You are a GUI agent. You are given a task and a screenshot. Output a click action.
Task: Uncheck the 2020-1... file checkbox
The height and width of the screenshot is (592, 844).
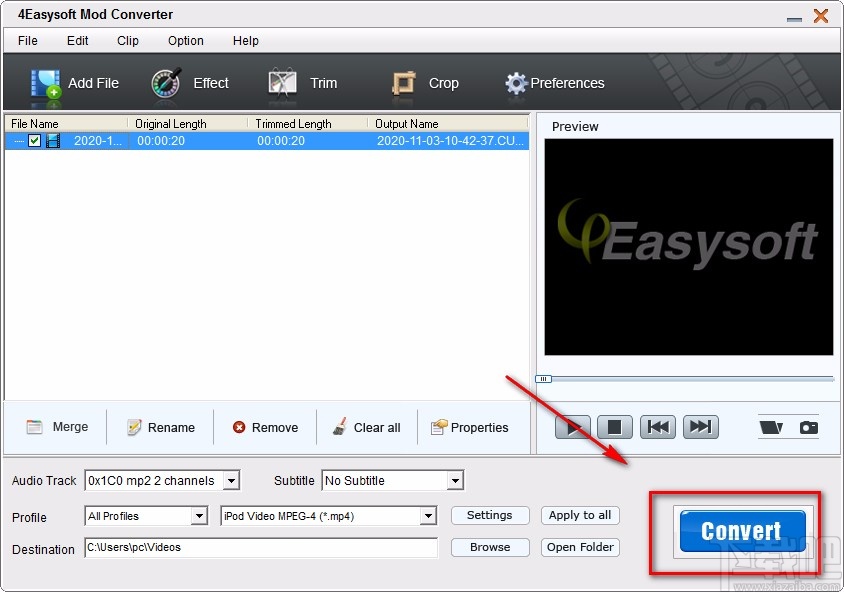(x=35, y=141)
